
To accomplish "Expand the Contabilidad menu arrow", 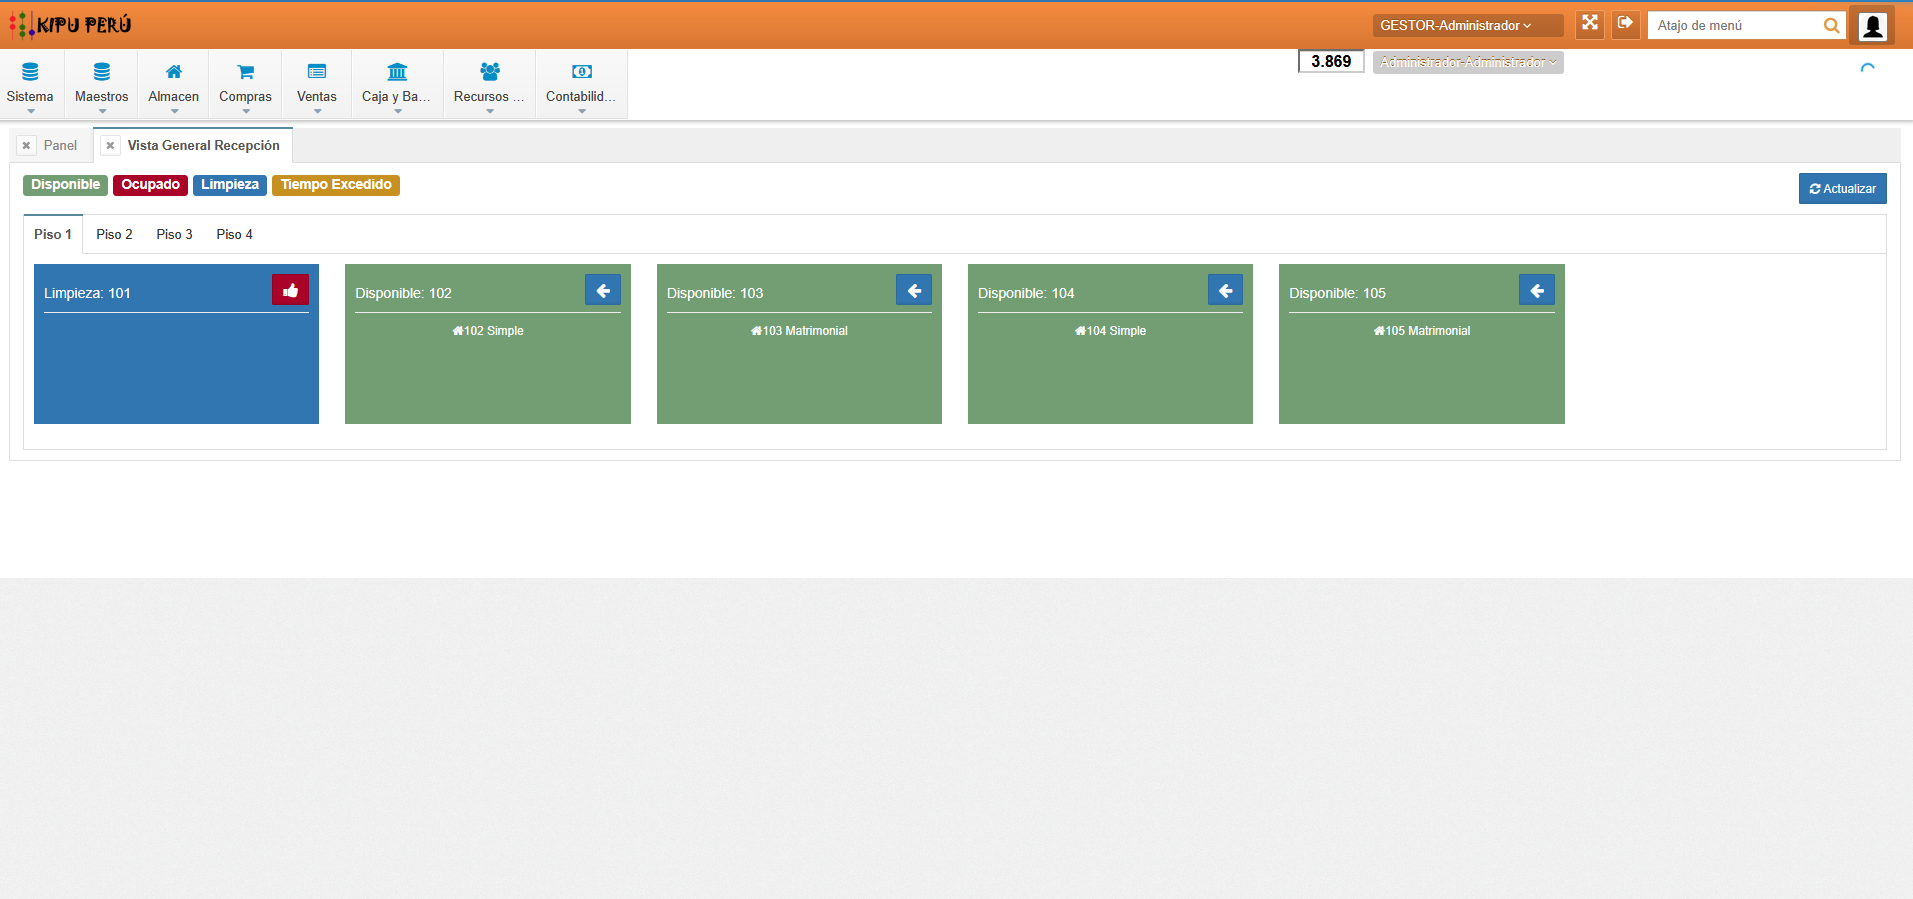I will 582,111.
